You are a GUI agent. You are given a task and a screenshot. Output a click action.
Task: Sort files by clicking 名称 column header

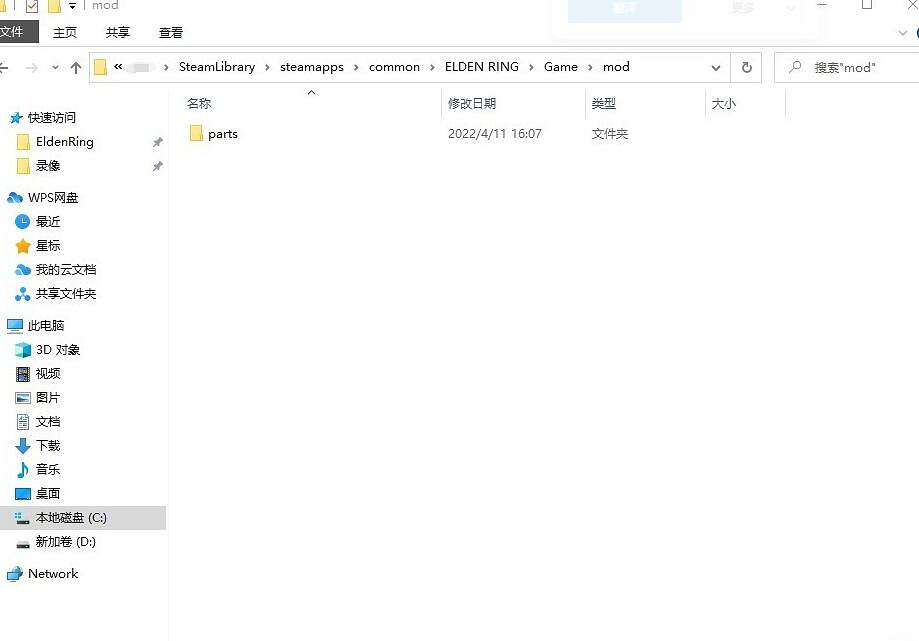(x=198, y=102)
